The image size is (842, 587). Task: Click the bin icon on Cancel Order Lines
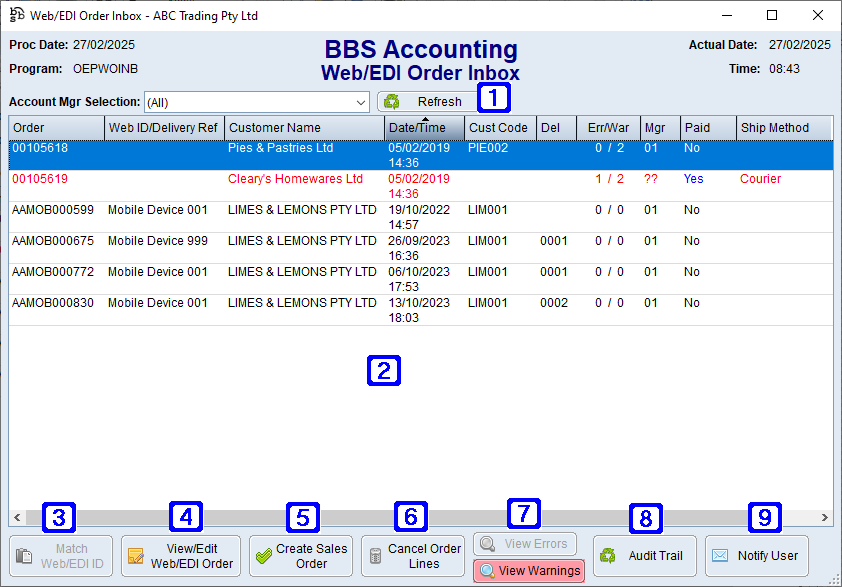(x=375, y=556)
